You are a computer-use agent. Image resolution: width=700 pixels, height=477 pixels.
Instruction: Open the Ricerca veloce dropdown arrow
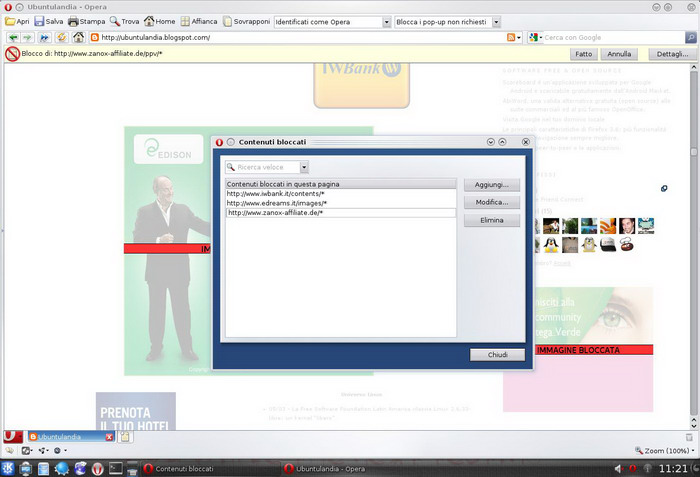[x=304, y=167]
